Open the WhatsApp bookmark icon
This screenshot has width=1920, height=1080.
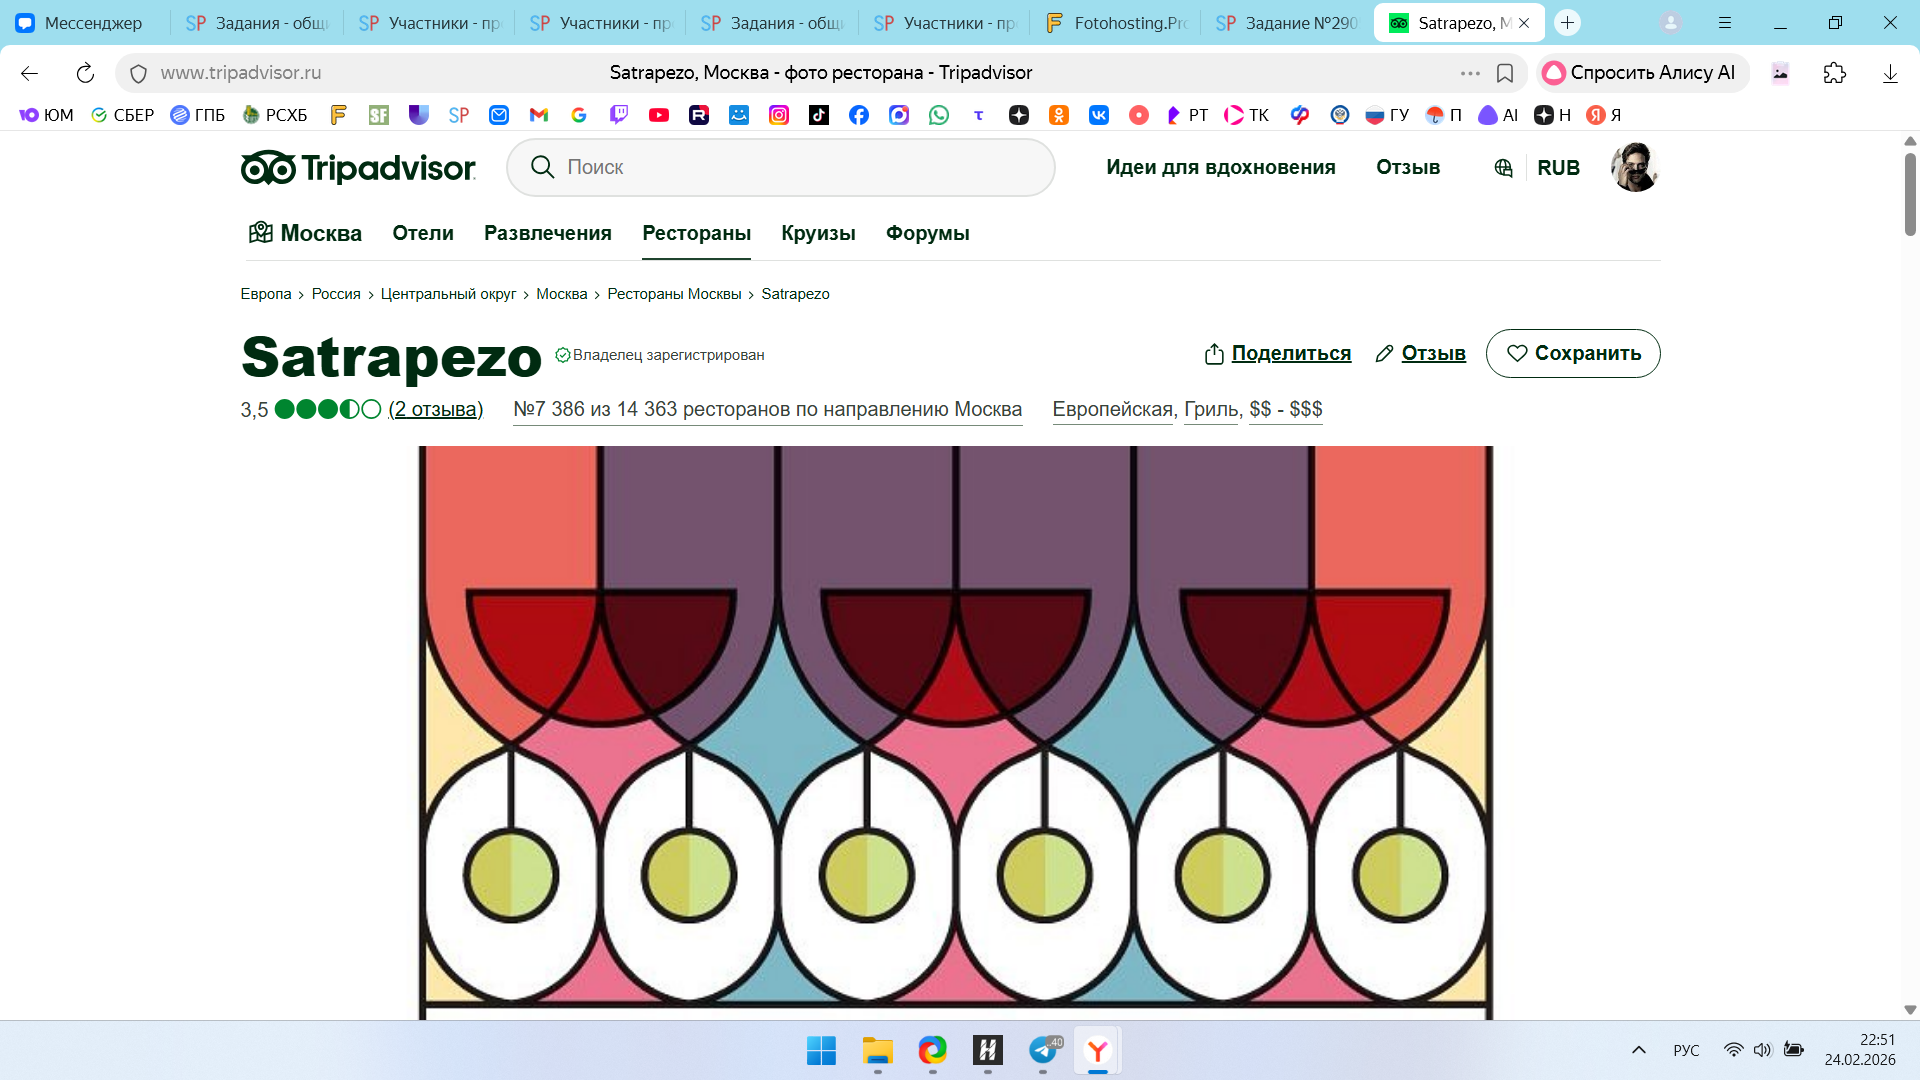(x=939, y=115)
